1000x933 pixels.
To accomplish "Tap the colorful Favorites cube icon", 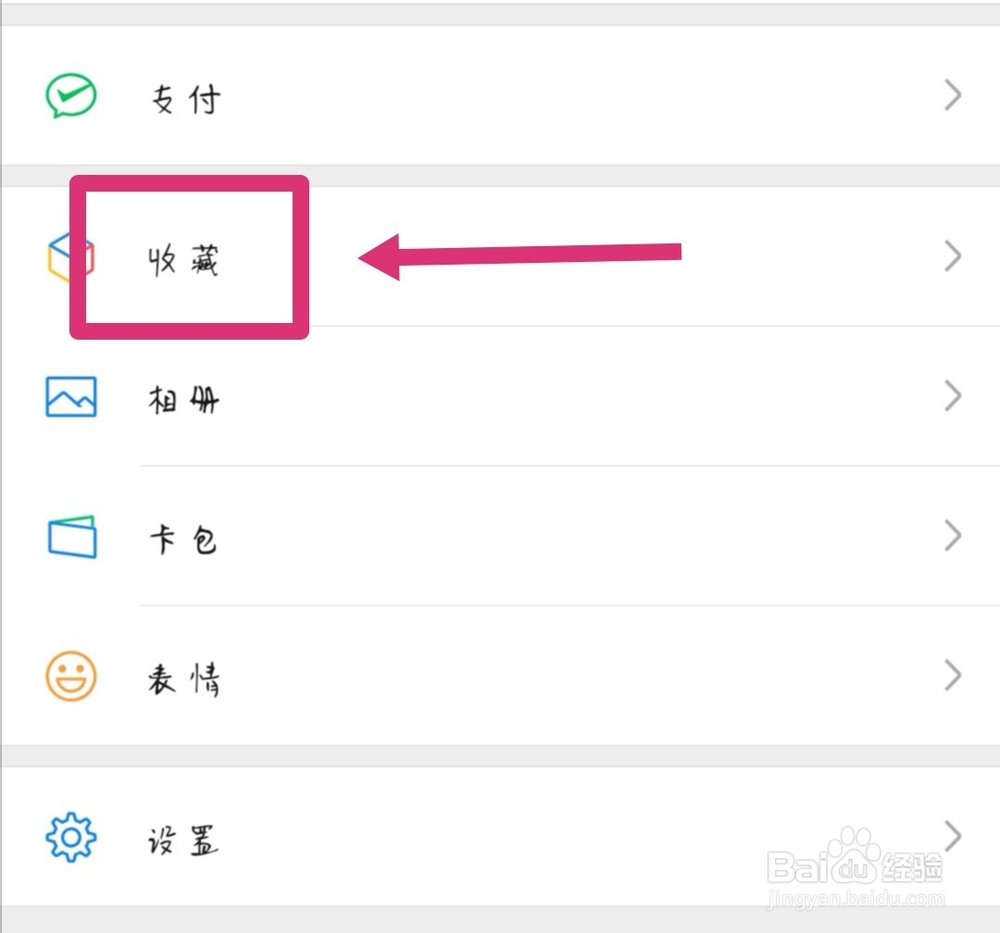I will point(71,256).
